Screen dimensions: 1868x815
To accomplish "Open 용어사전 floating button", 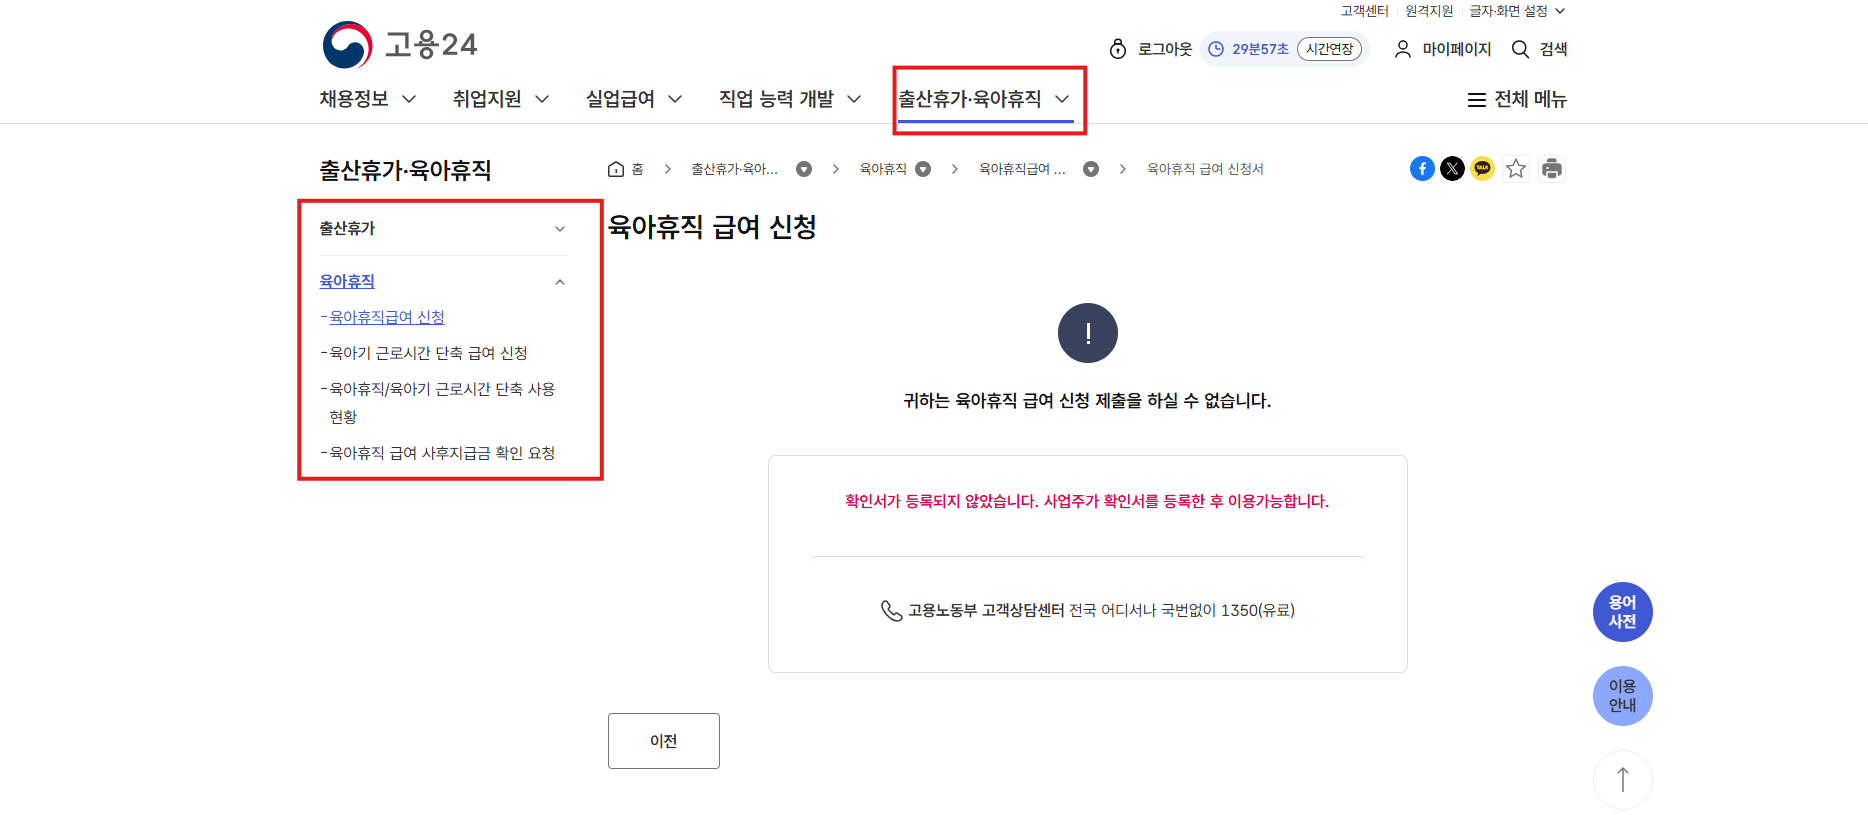I will pos(1622,612).
